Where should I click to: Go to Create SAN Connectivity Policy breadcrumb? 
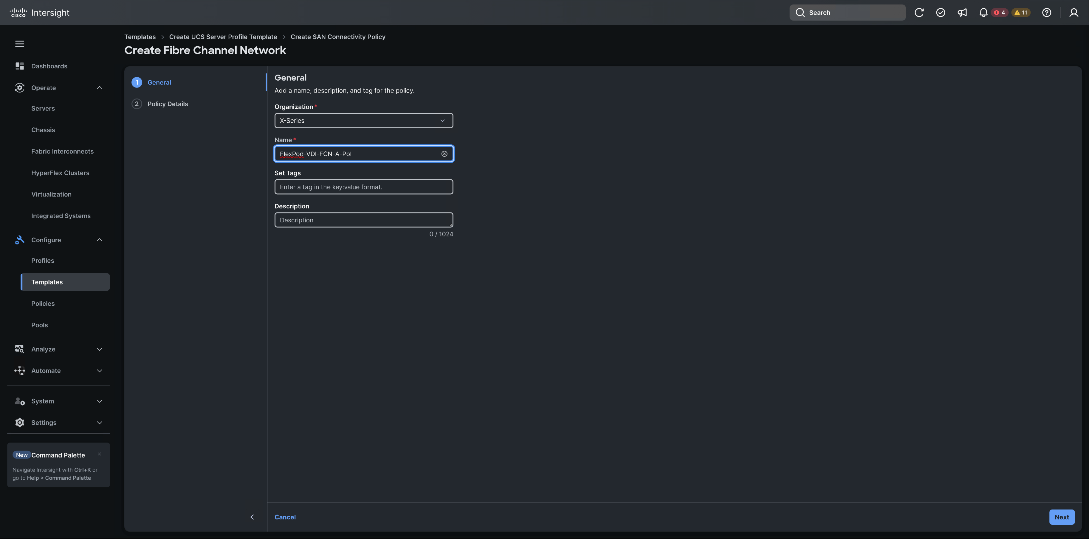pos(338,37)
